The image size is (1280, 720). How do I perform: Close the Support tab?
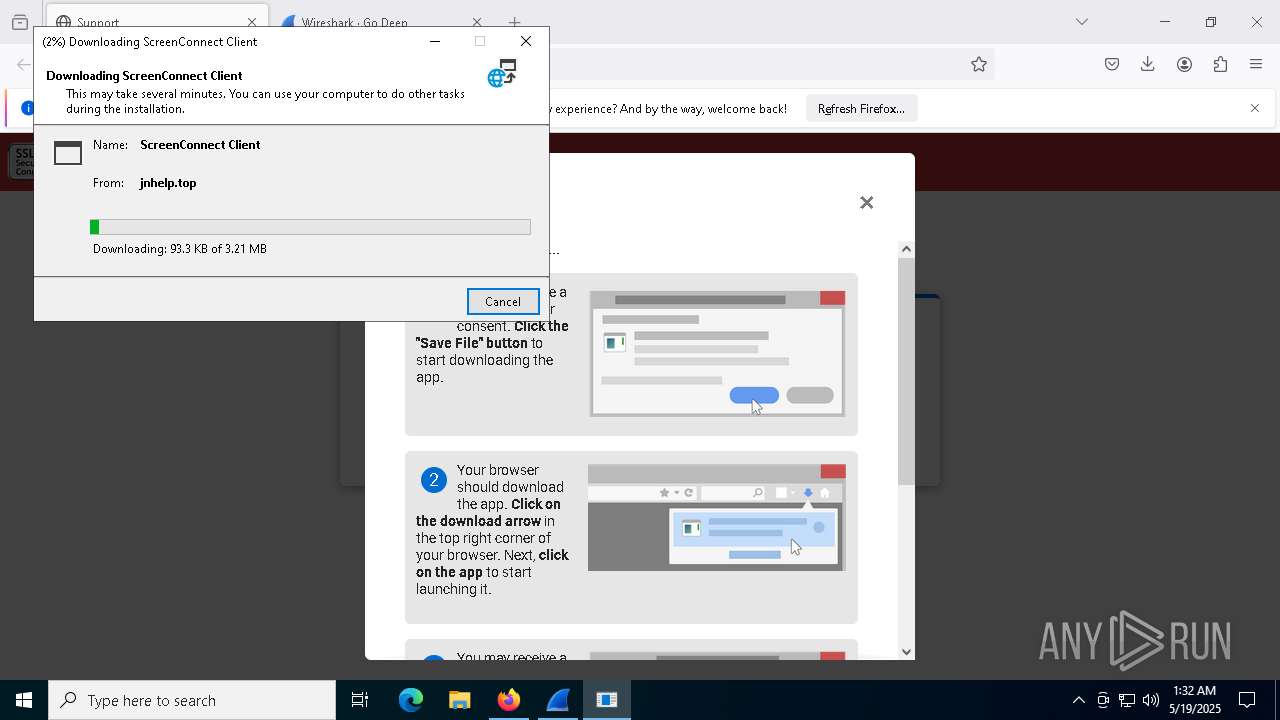coord(252,22)
